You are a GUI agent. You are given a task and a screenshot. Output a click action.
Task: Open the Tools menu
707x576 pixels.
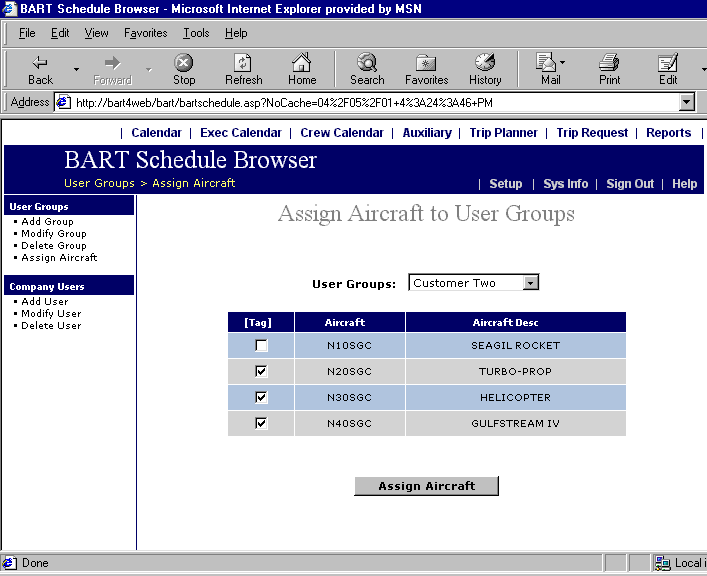tap(196, 33)
